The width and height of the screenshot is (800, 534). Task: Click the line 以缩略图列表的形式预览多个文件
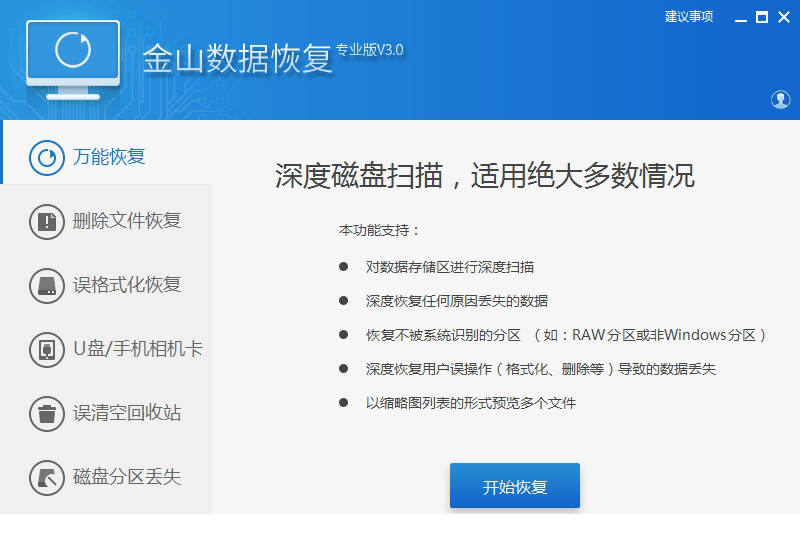(x=471, y=403)
